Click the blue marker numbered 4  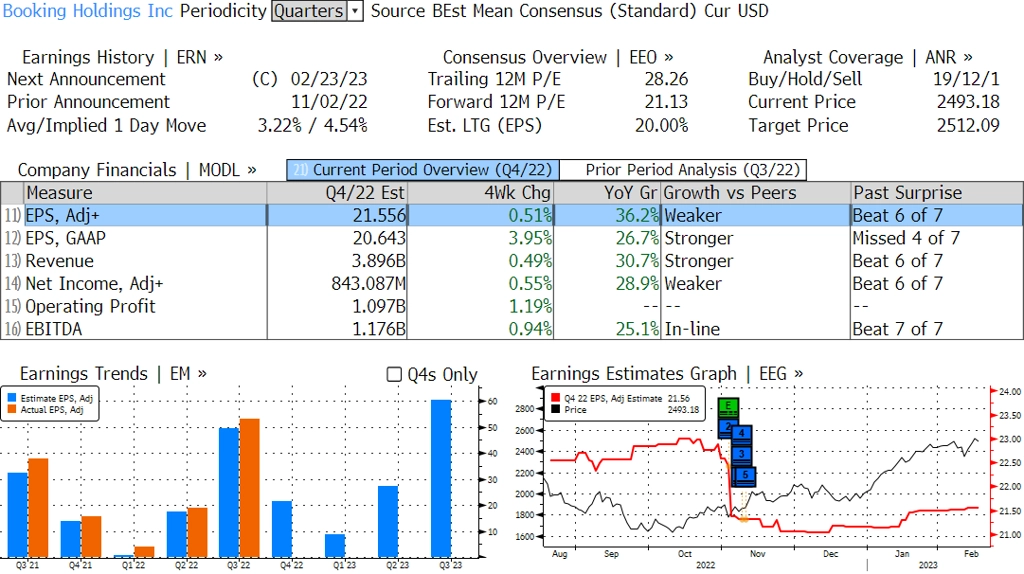[x=742, y=434]
